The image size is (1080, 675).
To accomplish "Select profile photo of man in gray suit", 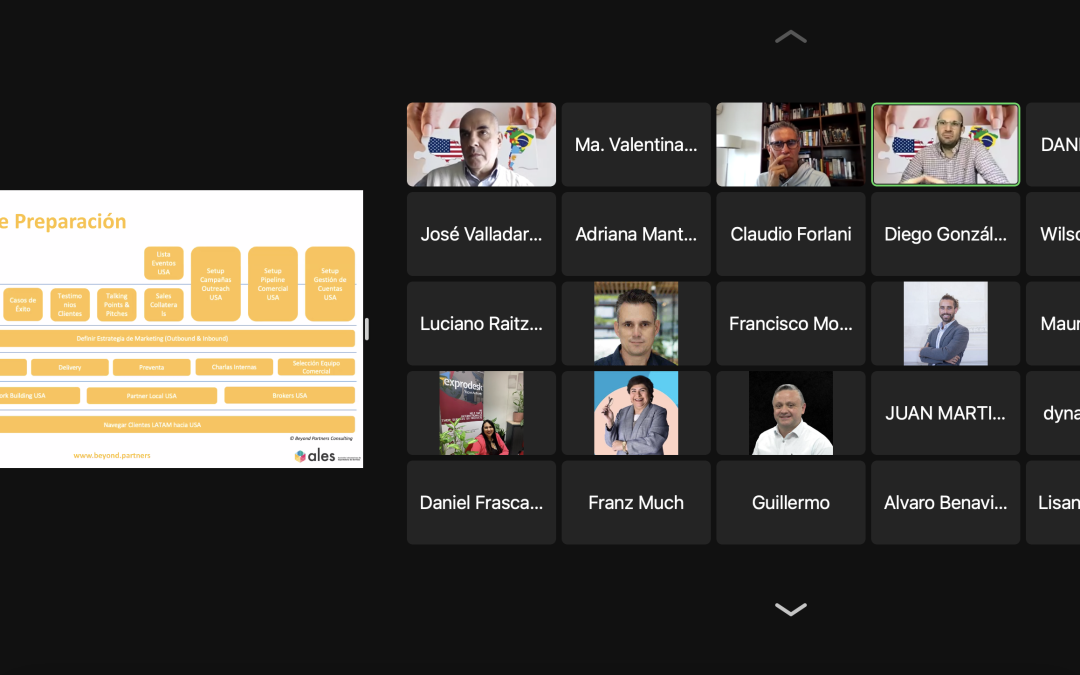I will (x=945, y=324).
